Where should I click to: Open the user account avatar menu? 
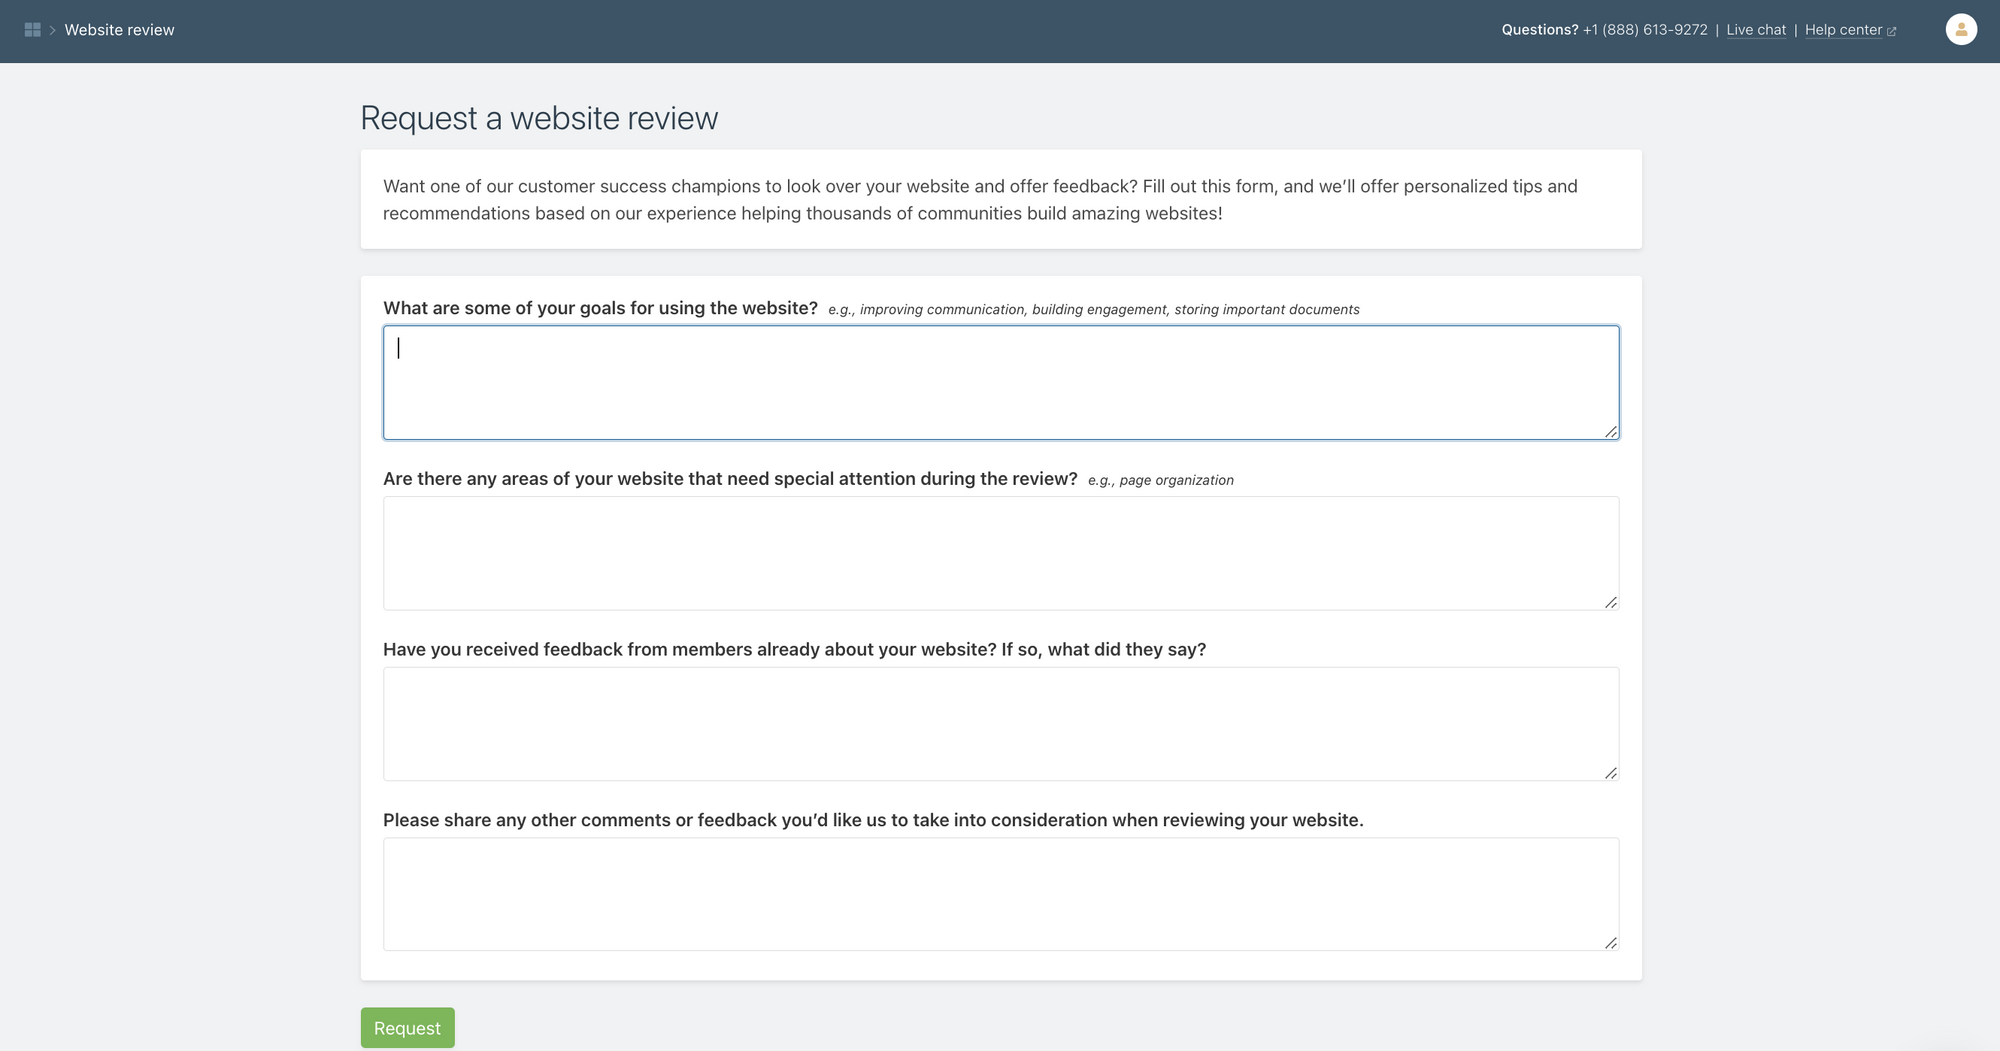click(1961, 30)
